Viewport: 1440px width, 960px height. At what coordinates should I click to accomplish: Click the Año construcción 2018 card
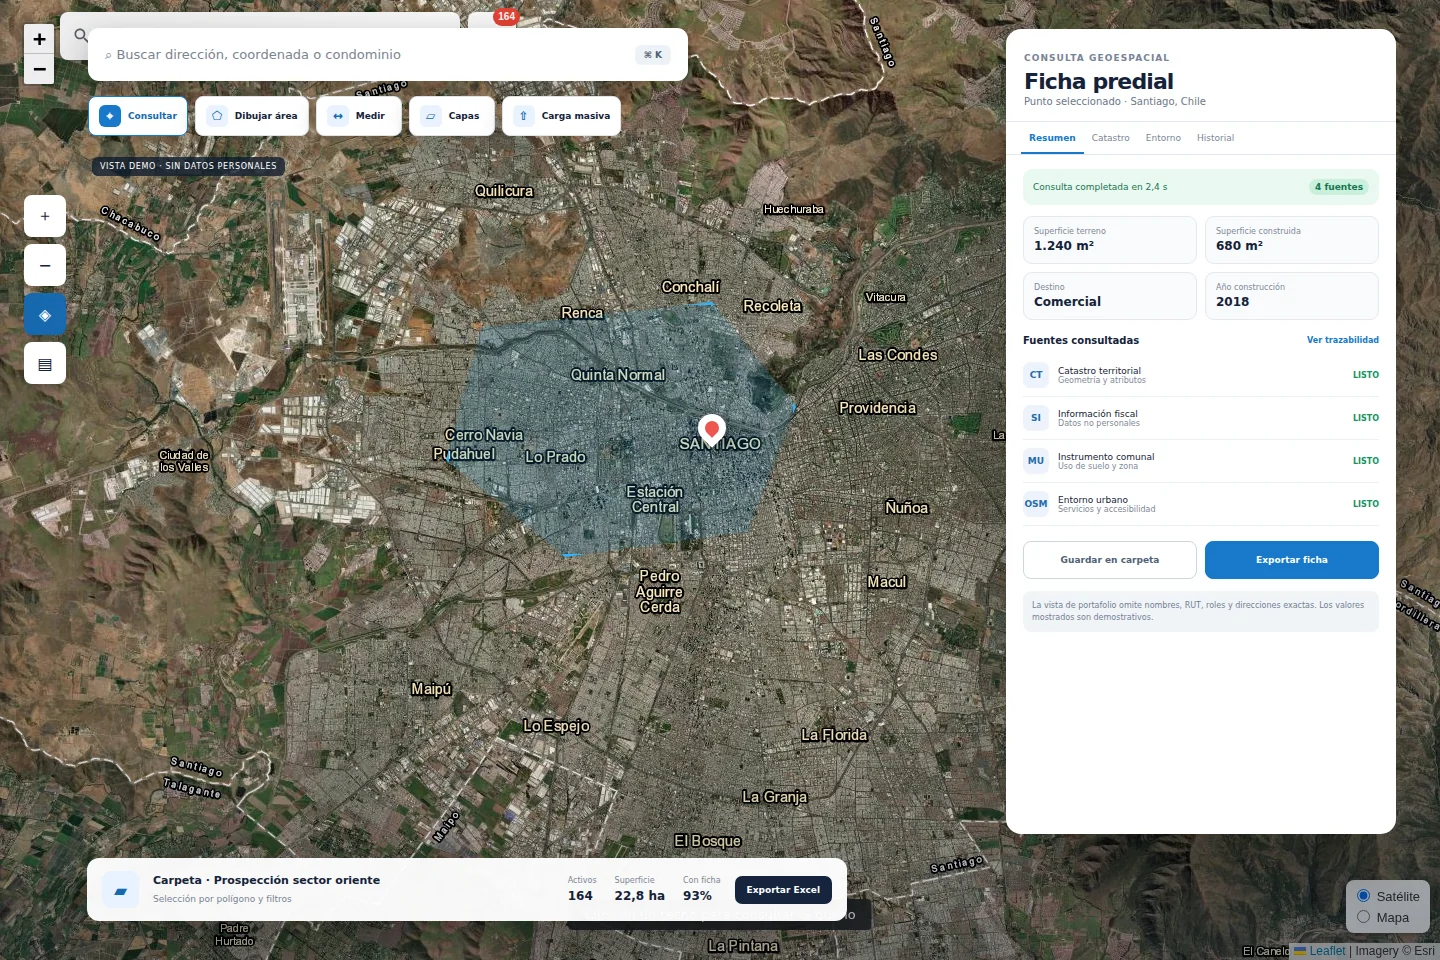pos(1292,296)
